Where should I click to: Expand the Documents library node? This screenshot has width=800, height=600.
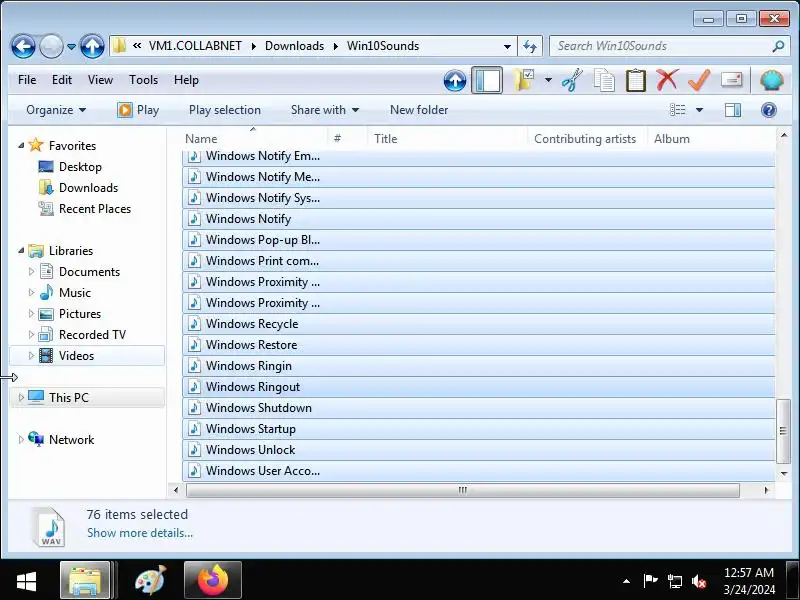click(x=31, y=271)
